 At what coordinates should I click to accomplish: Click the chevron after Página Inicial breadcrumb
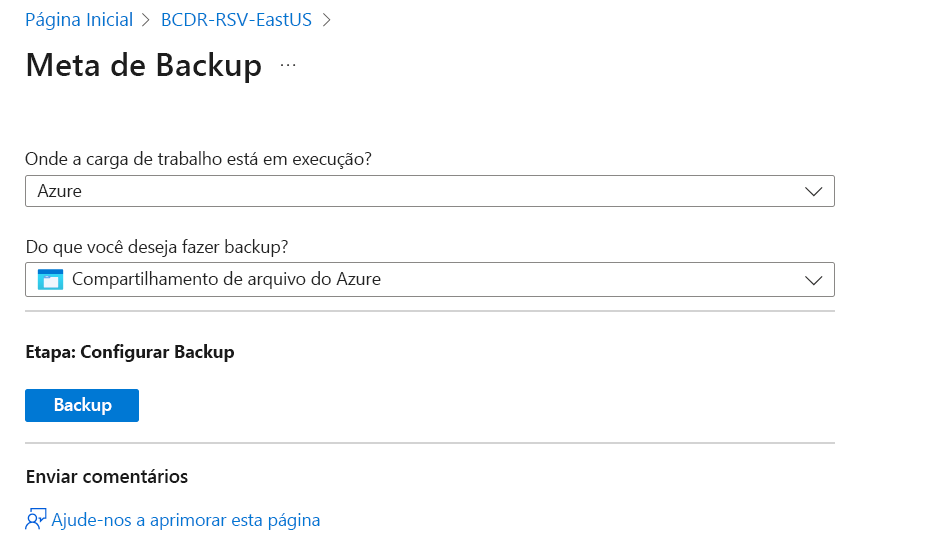[147, 20]
